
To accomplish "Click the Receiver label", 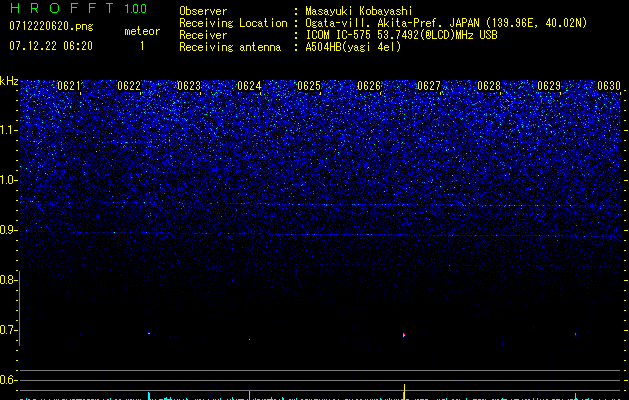I will pos(203,35).
